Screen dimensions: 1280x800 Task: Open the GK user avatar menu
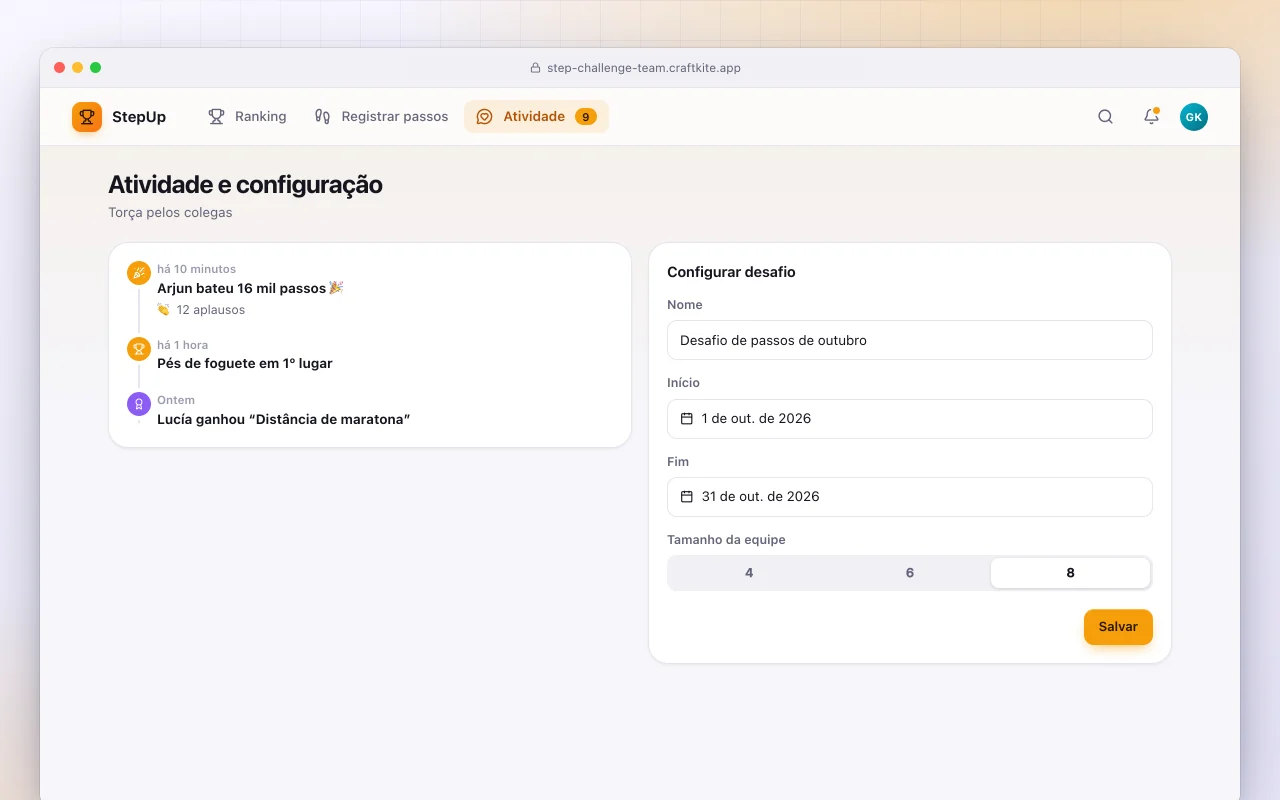click(x=1194, y=117)
